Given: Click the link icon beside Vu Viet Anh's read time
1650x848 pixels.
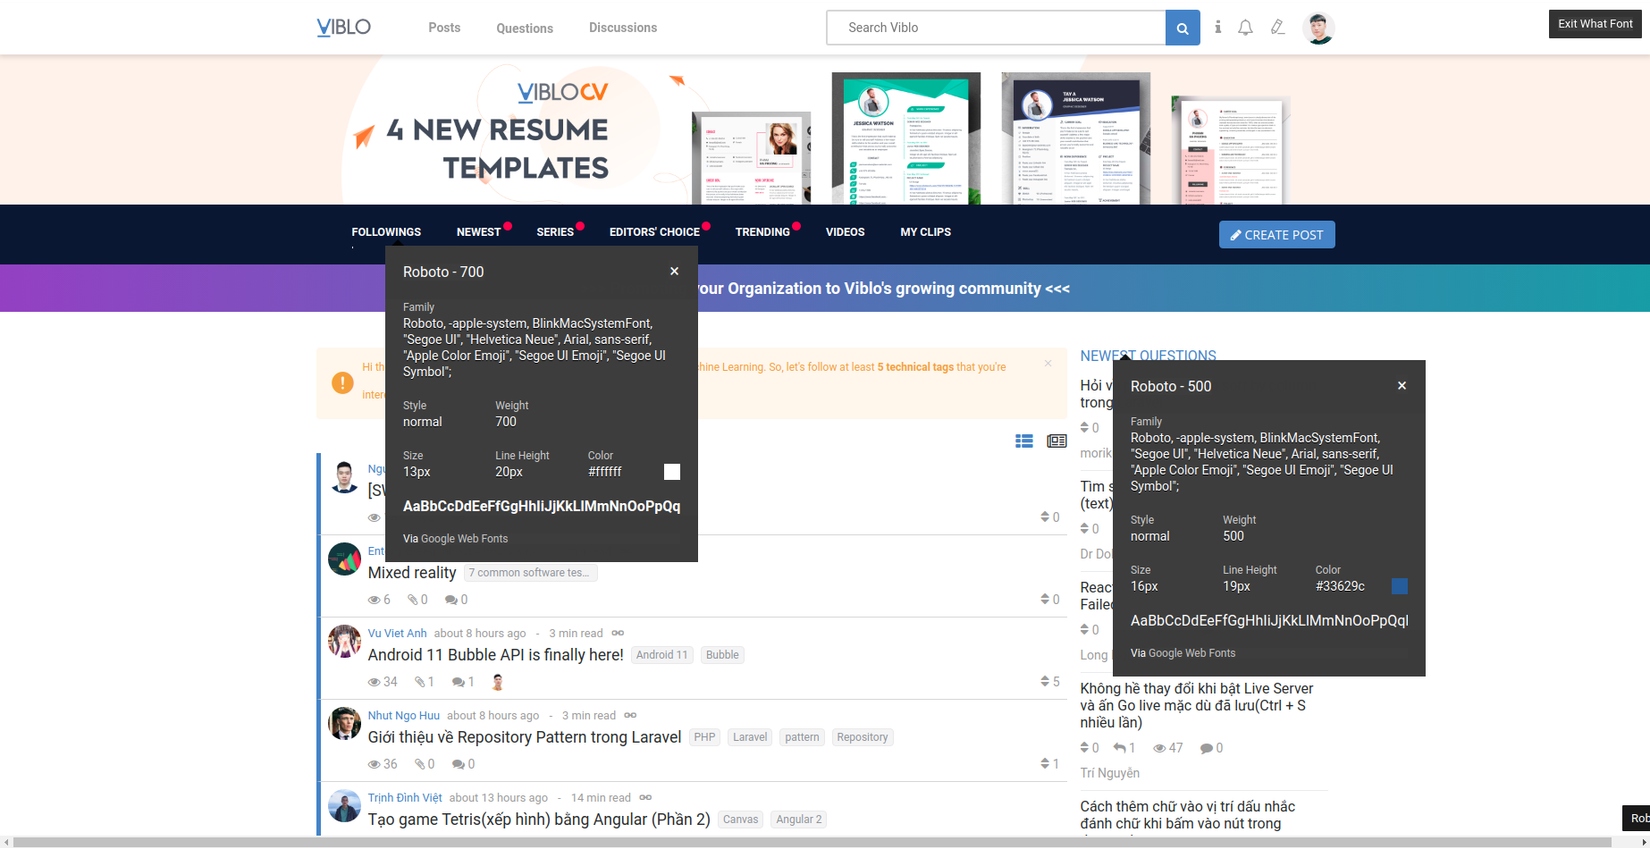Looking at the screenshot, I should pos(618,633).
